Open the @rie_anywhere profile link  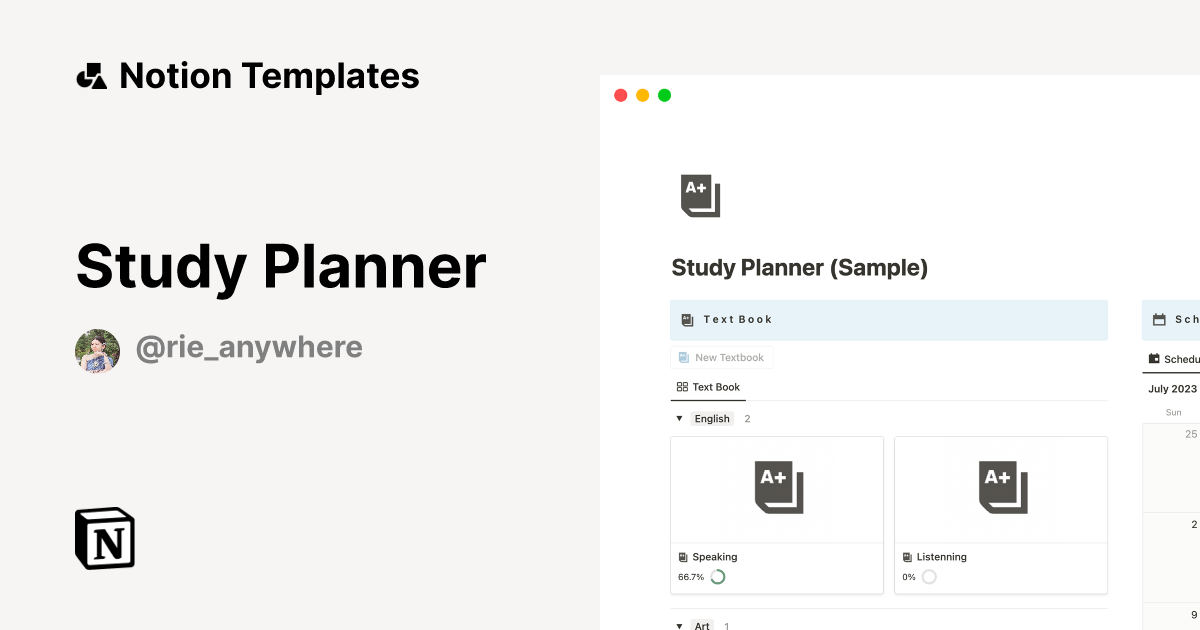(250, 347)
